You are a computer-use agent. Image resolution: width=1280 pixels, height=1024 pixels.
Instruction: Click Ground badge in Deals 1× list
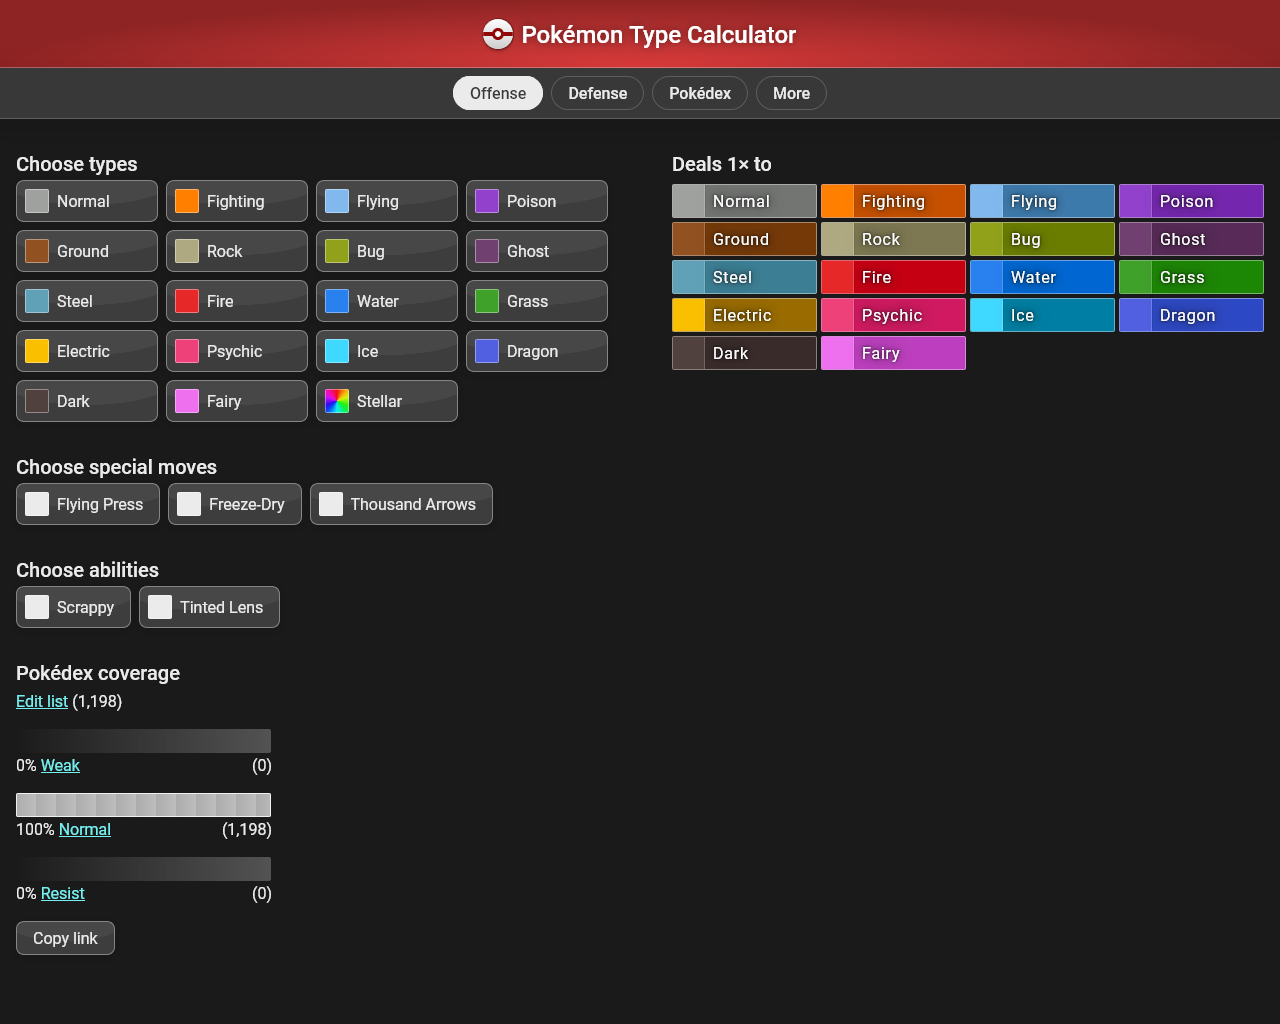744,239
